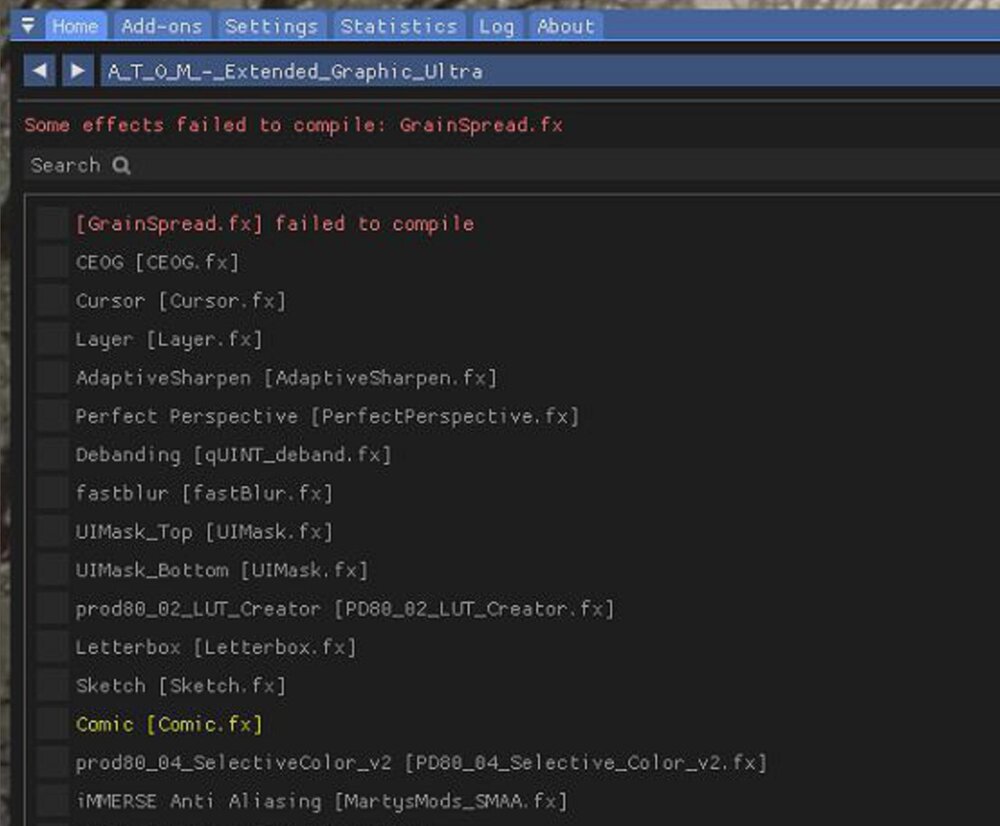Click the next preset arrow button
This screenshot has width=1000, height=826.
77,71
